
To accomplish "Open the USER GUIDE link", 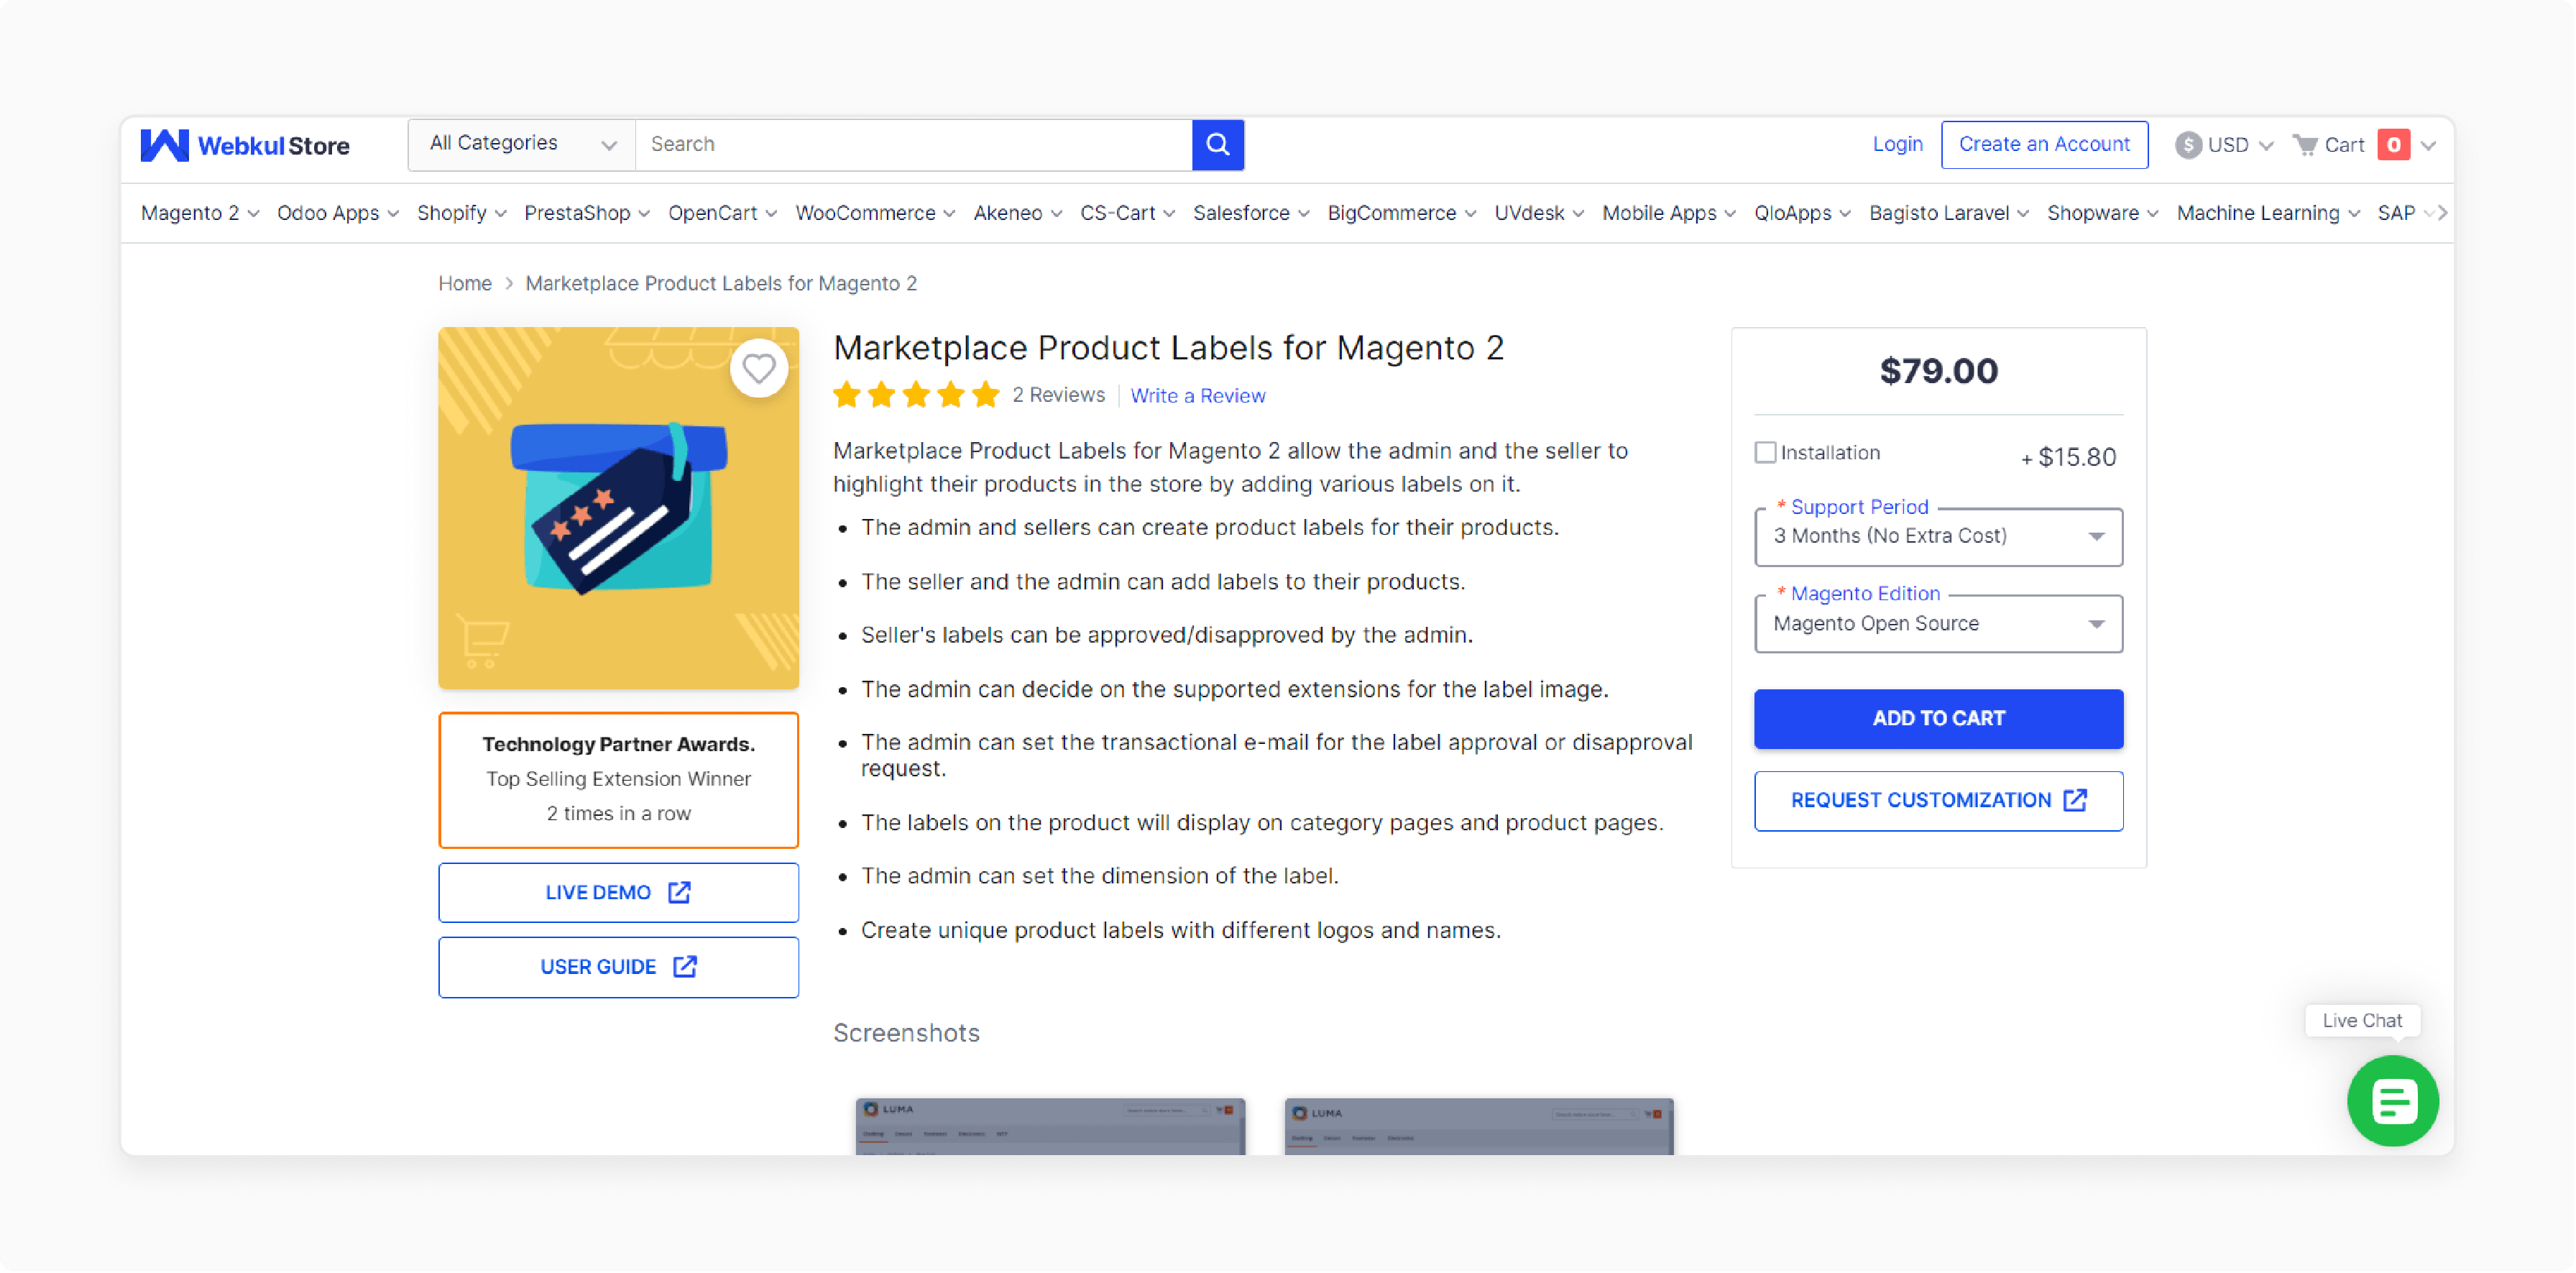I will pos(619,966).
